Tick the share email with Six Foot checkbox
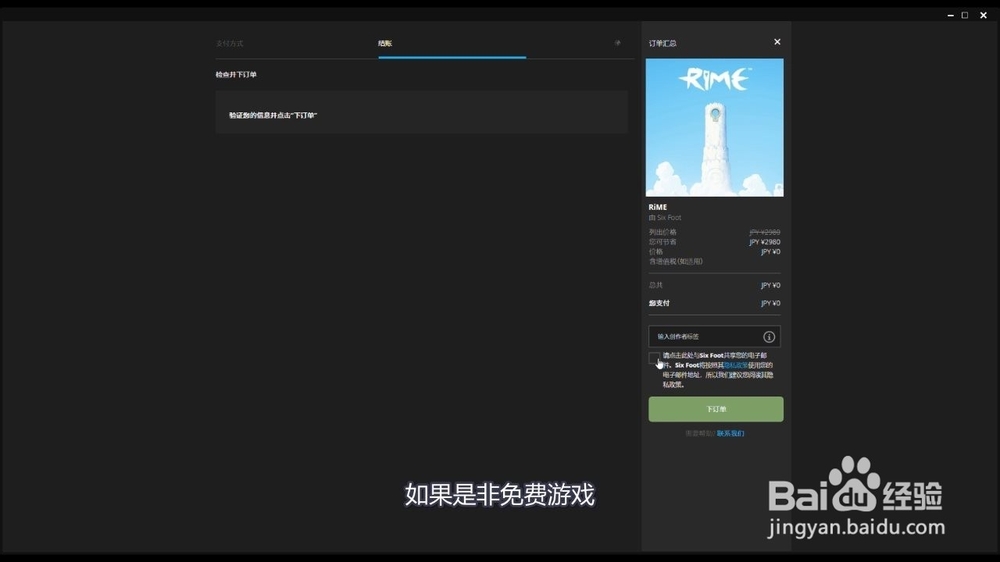Screen dimensions: 1000x562 (654, 358)
